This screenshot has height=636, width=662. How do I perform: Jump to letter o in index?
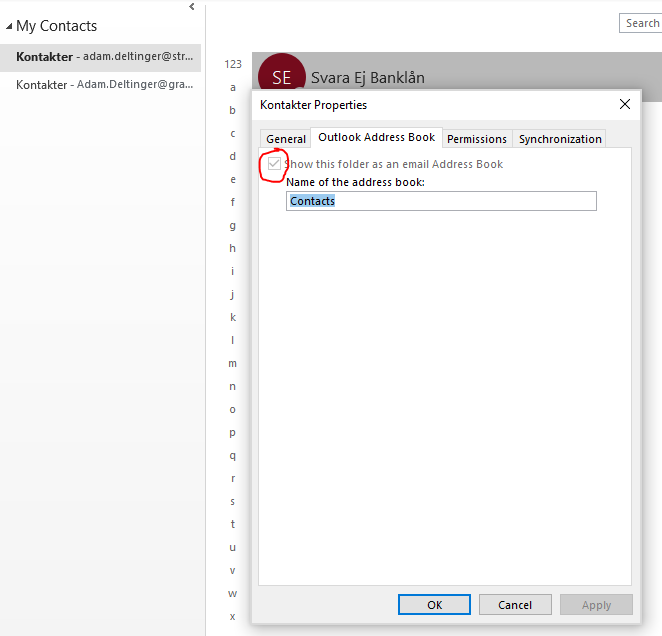click(233, 410)
